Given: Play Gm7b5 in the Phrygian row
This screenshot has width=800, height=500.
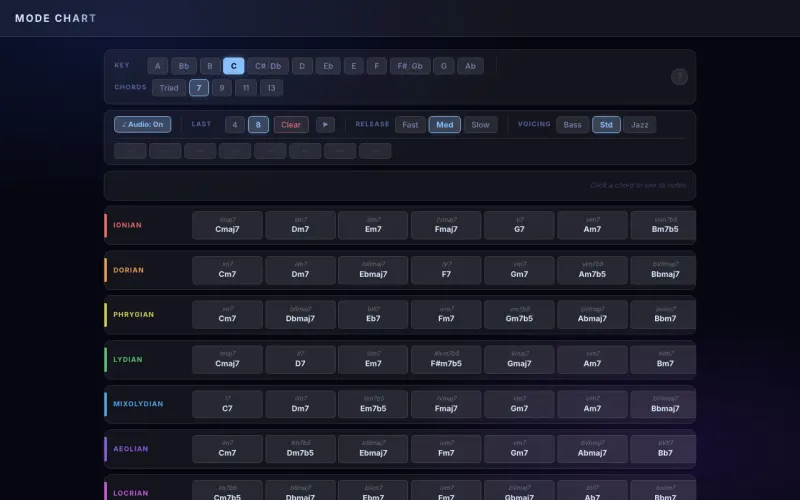Looking at the screenshot, I should [519, 314].
